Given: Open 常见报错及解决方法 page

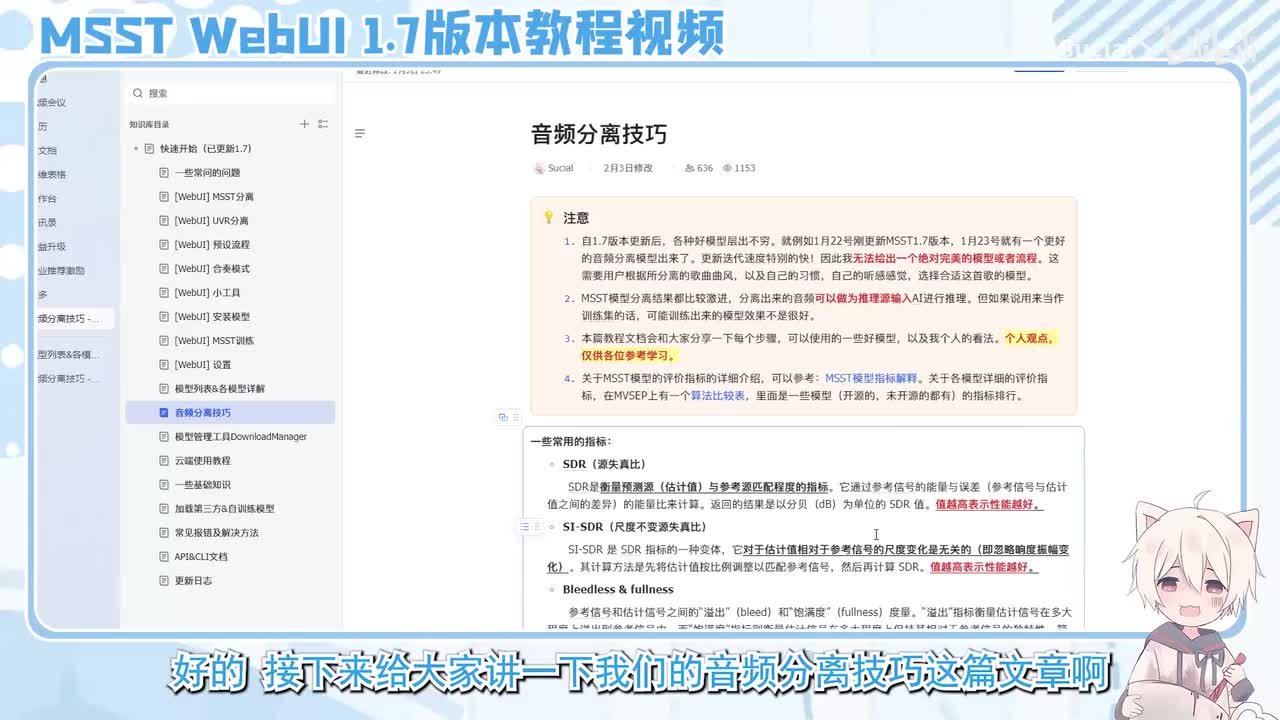Looking at the screenshot, I should [216, 532].
